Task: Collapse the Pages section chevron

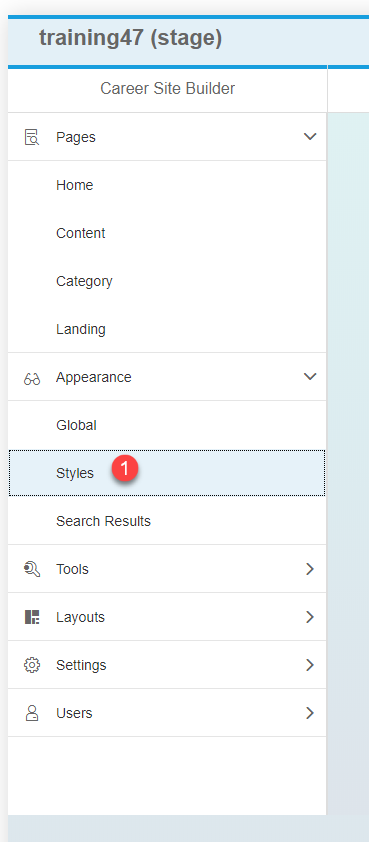Action: 310,136
